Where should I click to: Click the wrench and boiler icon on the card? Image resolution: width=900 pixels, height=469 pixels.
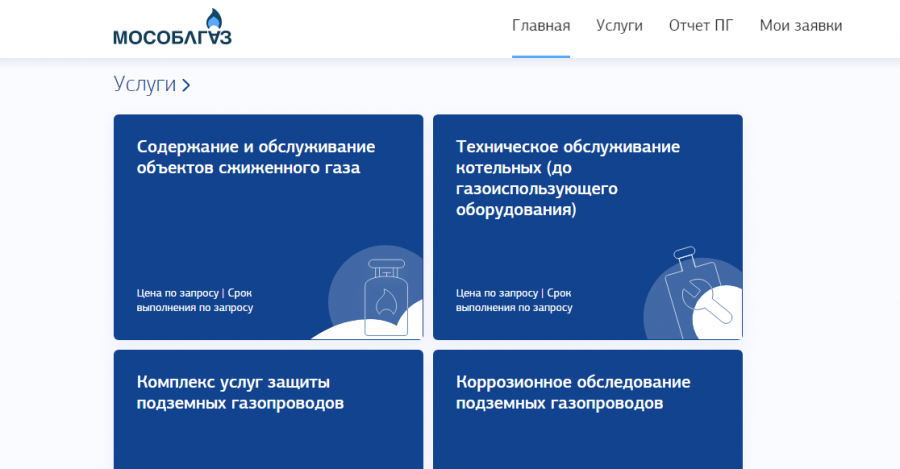tap(697, 293)
